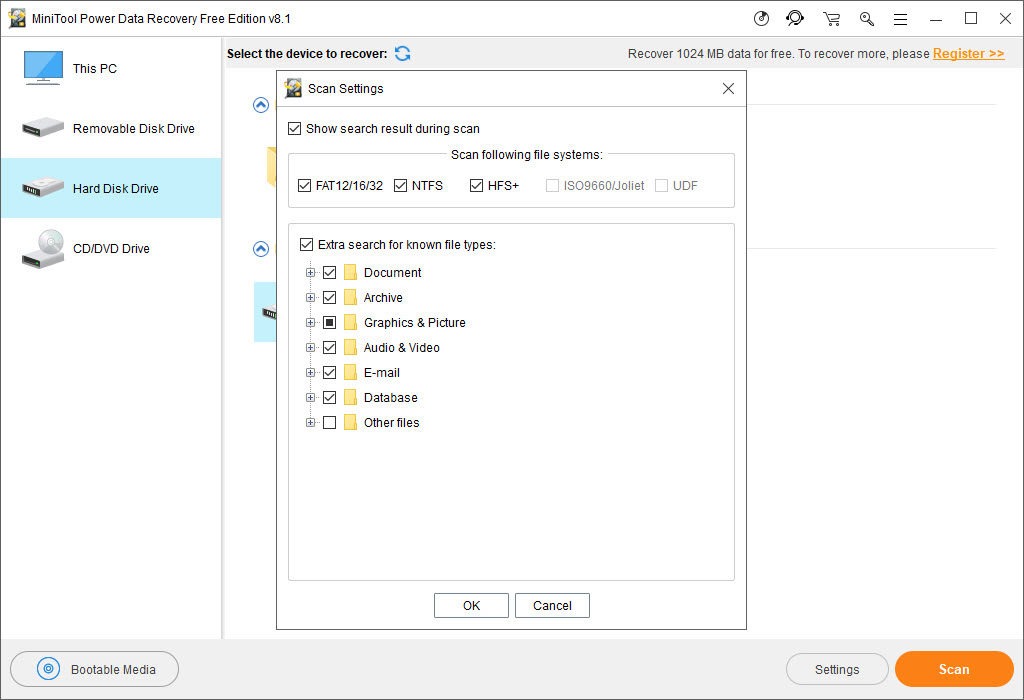The height and width of the screenshot is (700, 1024).
Task: Collapse the lower device section chevron
Action: coord(261,249)
